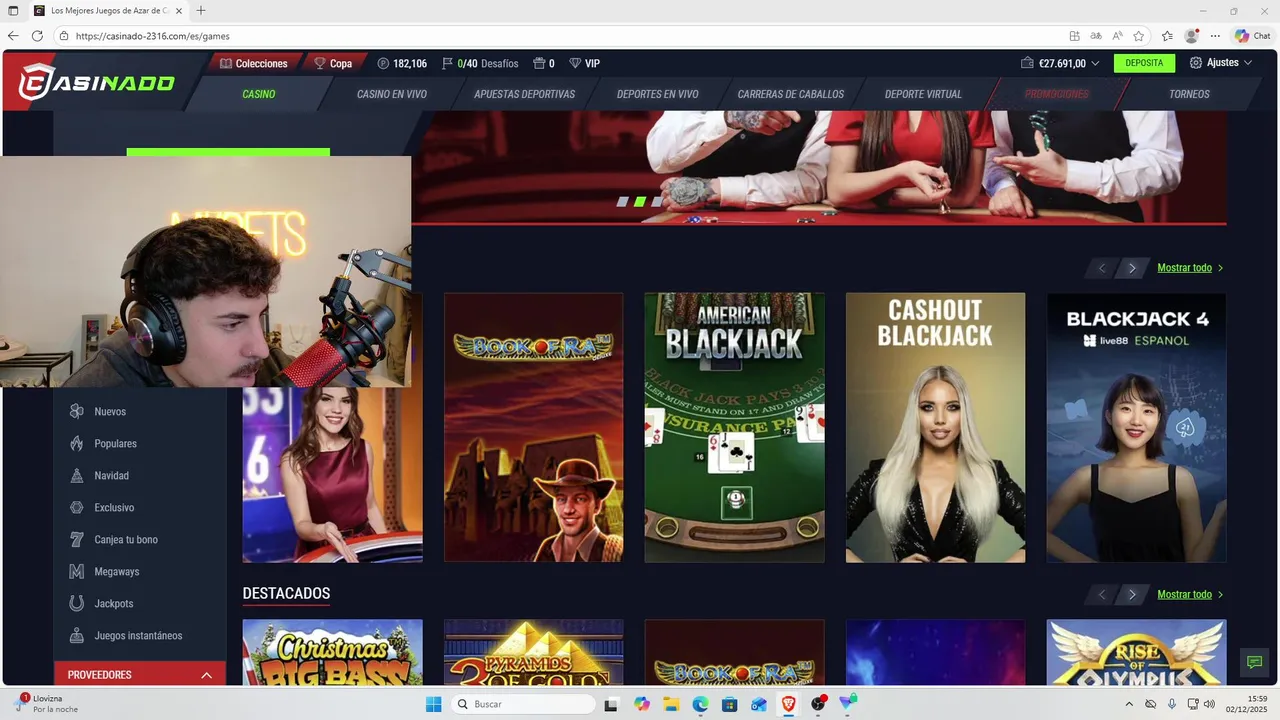Close the Los Mejores Juegos tab
1280x720 pixels.
179,10
